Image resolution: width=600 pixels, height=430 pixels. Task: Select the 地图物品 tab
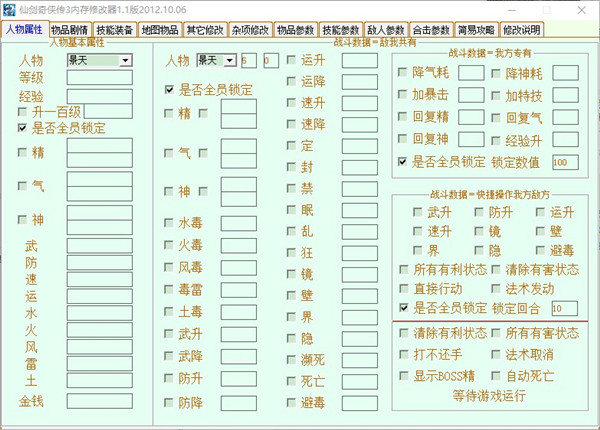[160, 30]
